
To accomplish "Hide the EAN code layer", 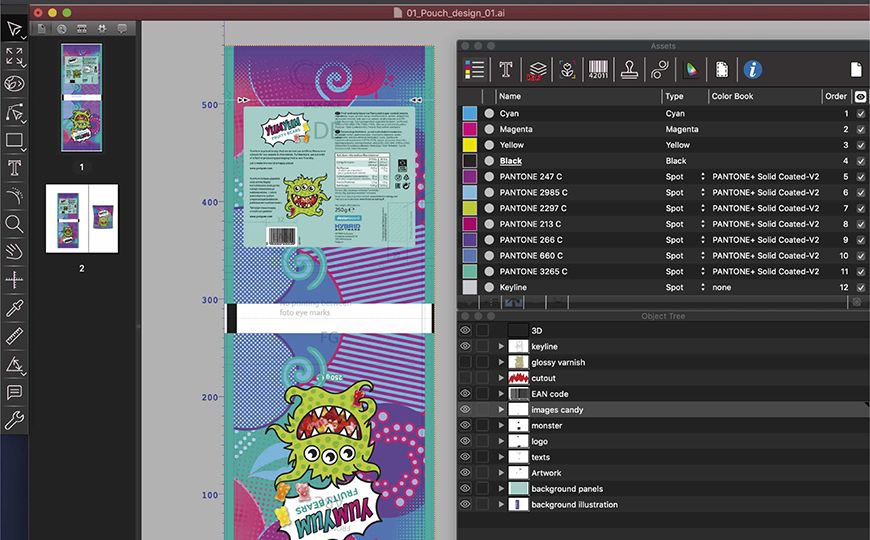I will 465,393.
